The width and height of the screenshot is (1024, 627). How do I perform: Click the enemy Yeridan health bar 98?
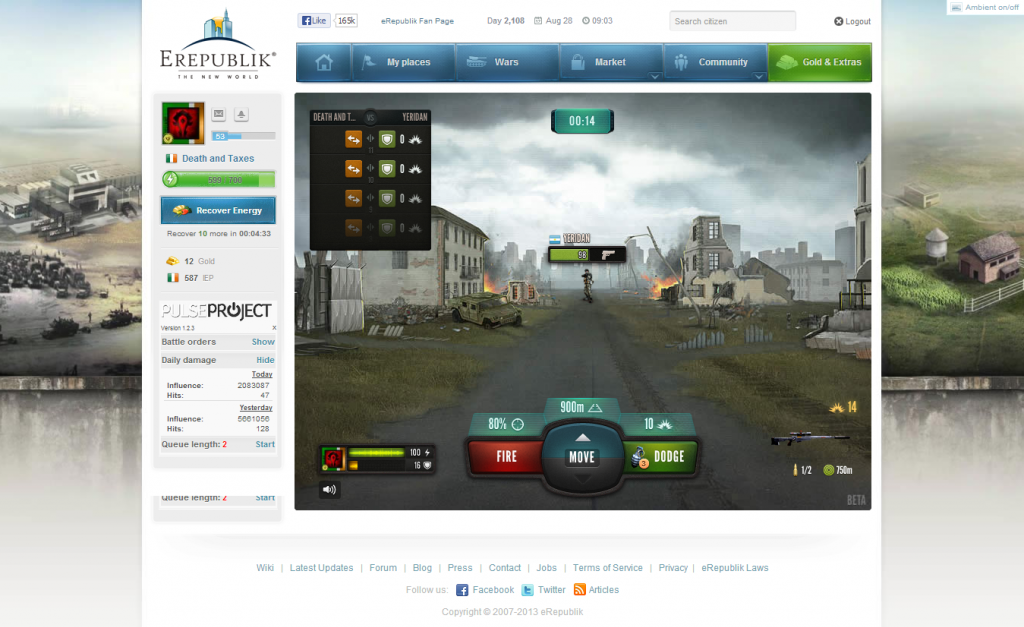[569, 255]
